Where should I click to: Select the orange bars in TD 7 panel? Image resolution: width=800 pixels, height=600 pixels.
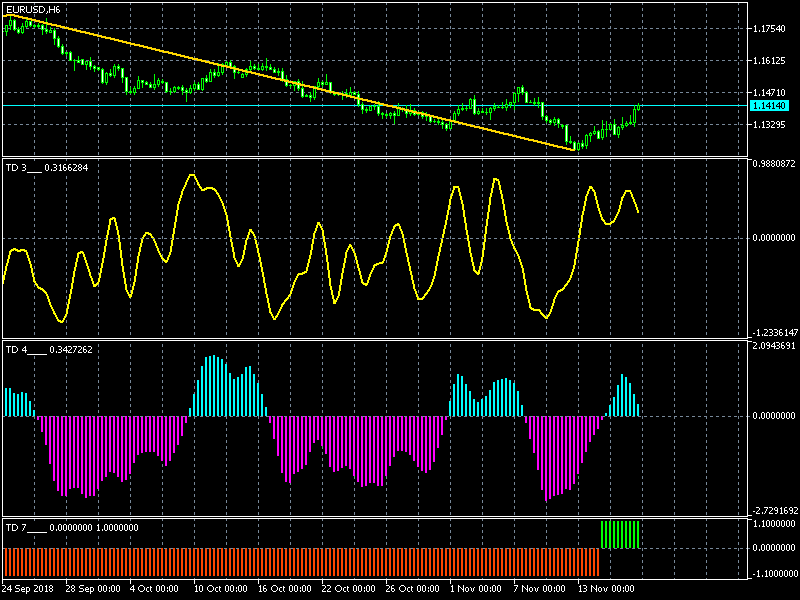coord(301,562)
